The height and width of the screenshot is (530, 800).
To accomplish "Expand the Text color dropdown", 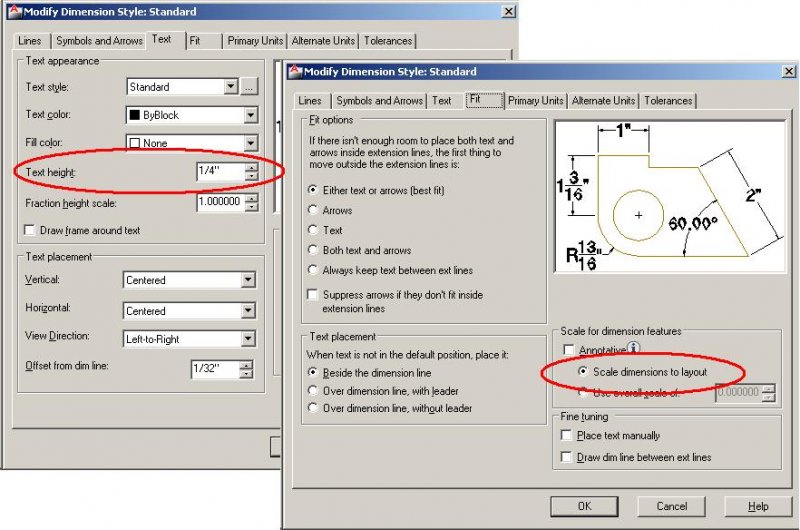I will point(251,115).
